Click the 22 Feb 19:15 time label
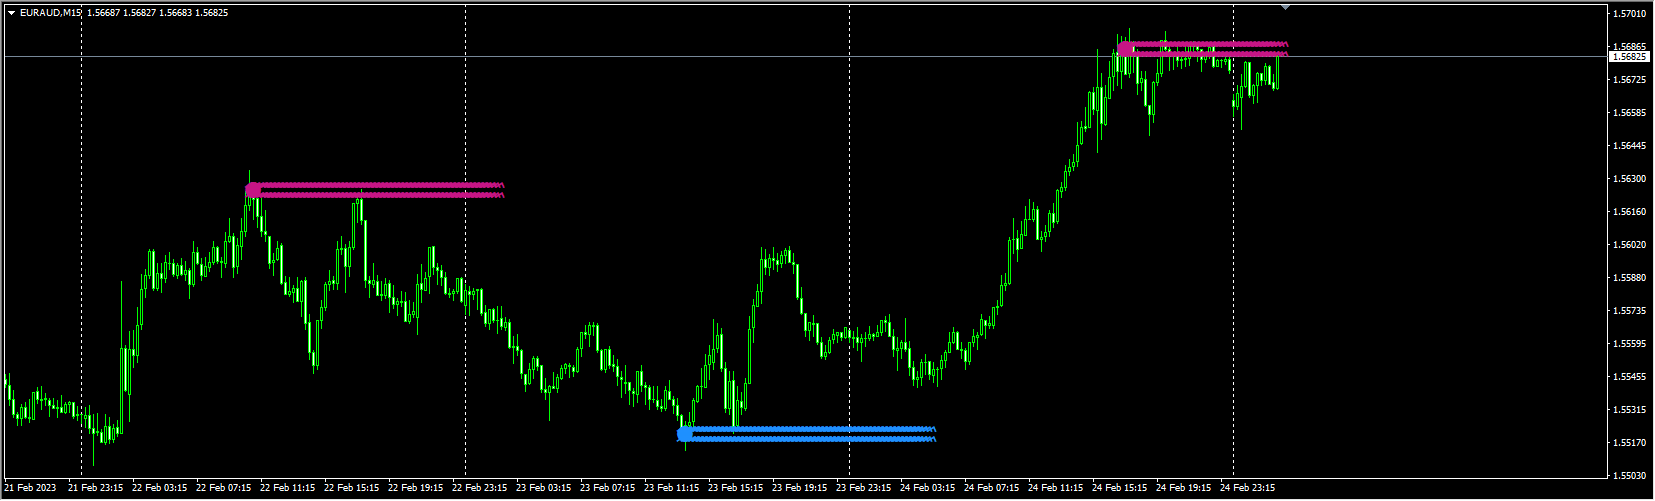This screenshot has height=501, width=1655. (x=416, y=488)
